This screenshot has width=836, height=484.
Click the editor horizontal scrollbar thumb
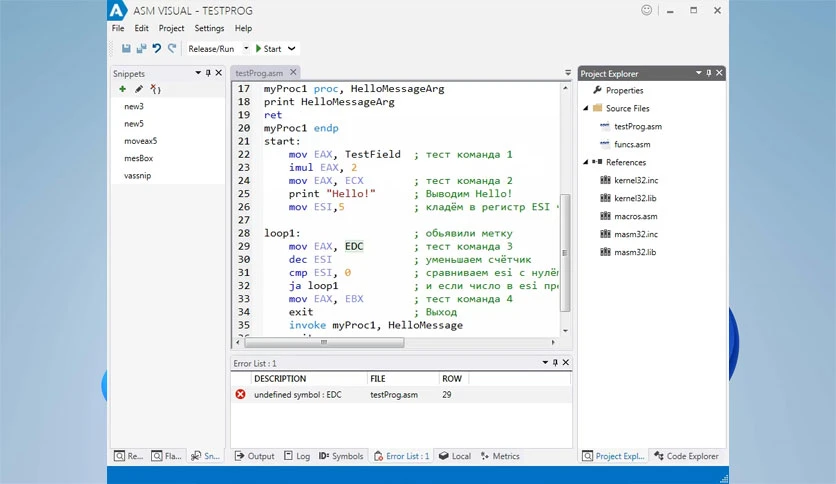(324, 342)
